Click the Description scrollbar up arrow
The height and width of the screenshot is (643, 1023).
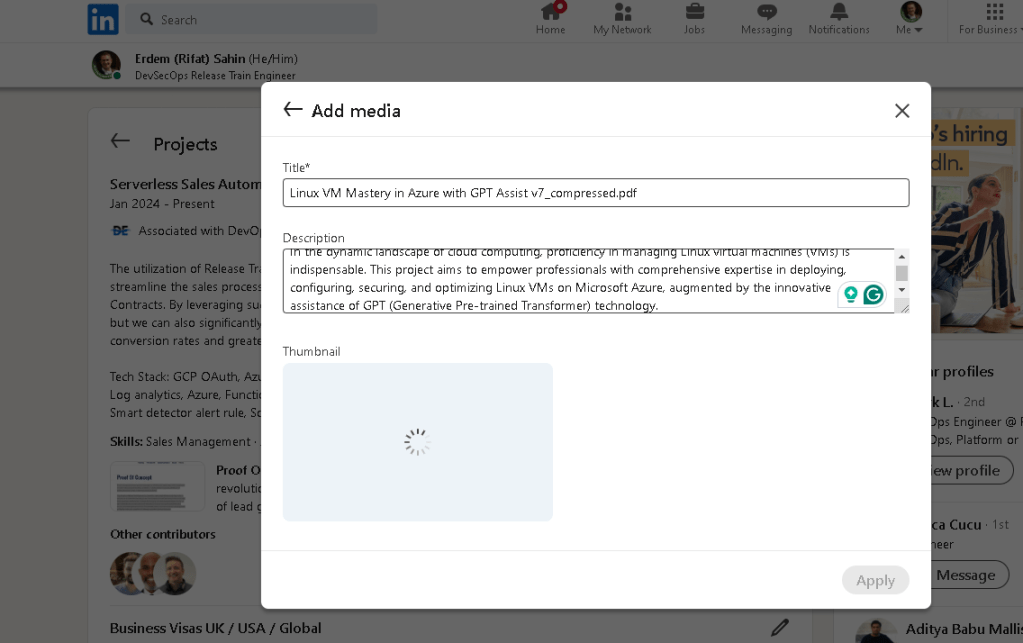click(902, 257)
